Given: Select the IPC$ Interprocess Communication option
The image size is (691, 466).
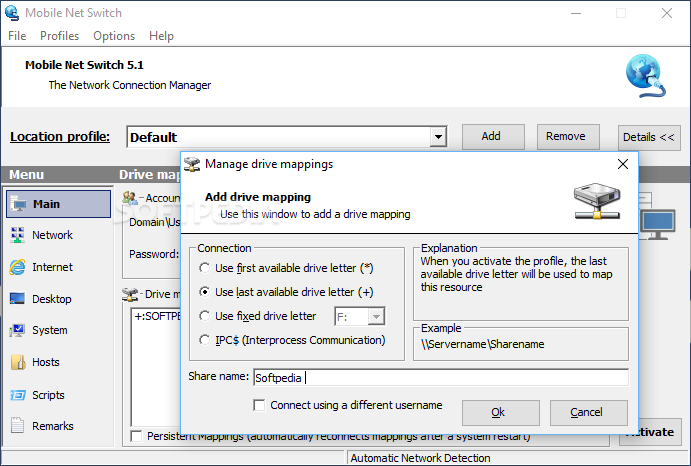Looking at the screenshot, I should tap(204, 340).
